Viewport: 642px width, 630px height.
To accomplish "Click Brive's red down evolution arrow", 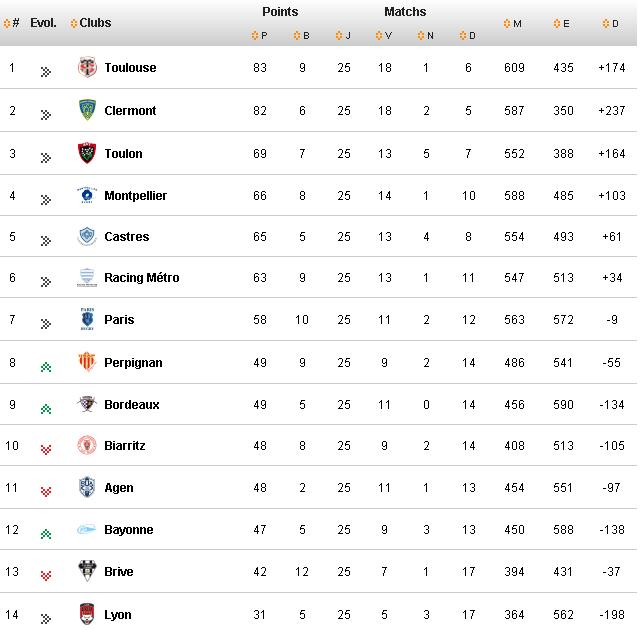I will pos(45,575).
